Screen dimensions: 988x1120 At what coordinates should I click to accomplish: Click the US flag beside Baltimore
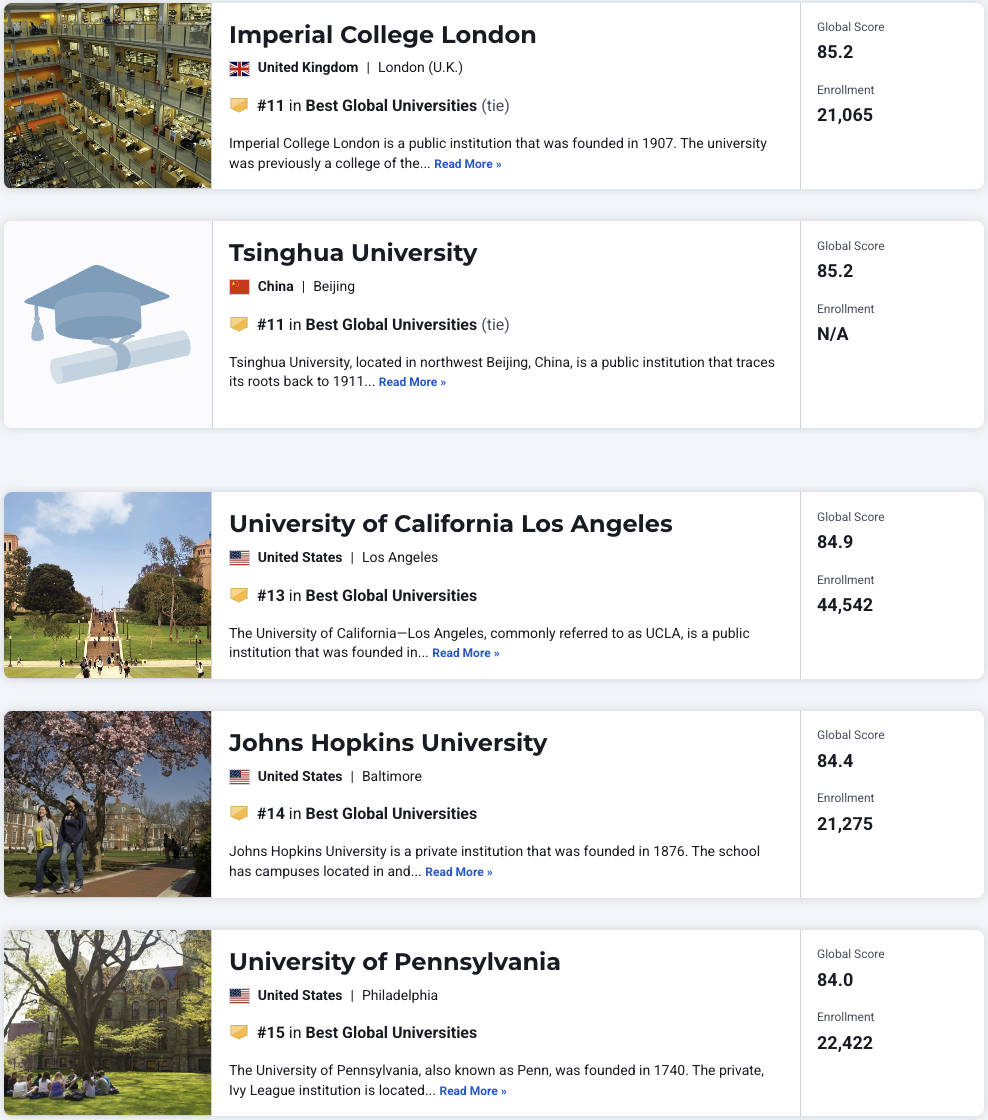[x=239, y=777]
